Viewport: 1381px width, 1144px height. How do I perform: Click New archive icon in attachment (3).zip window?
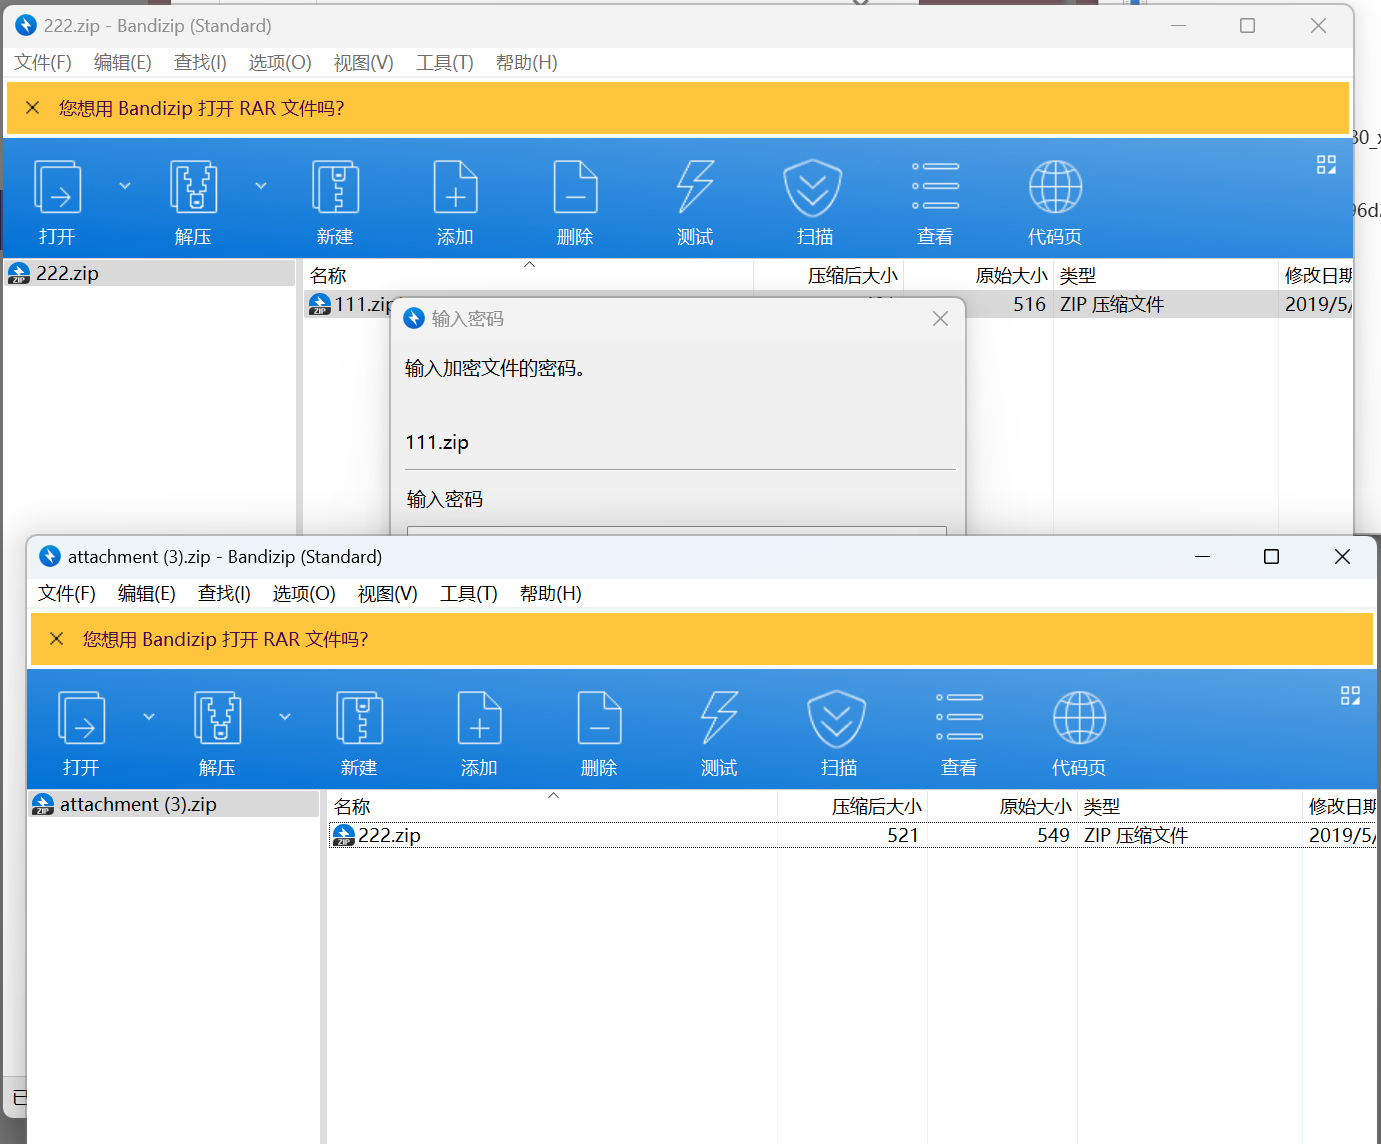359,718
